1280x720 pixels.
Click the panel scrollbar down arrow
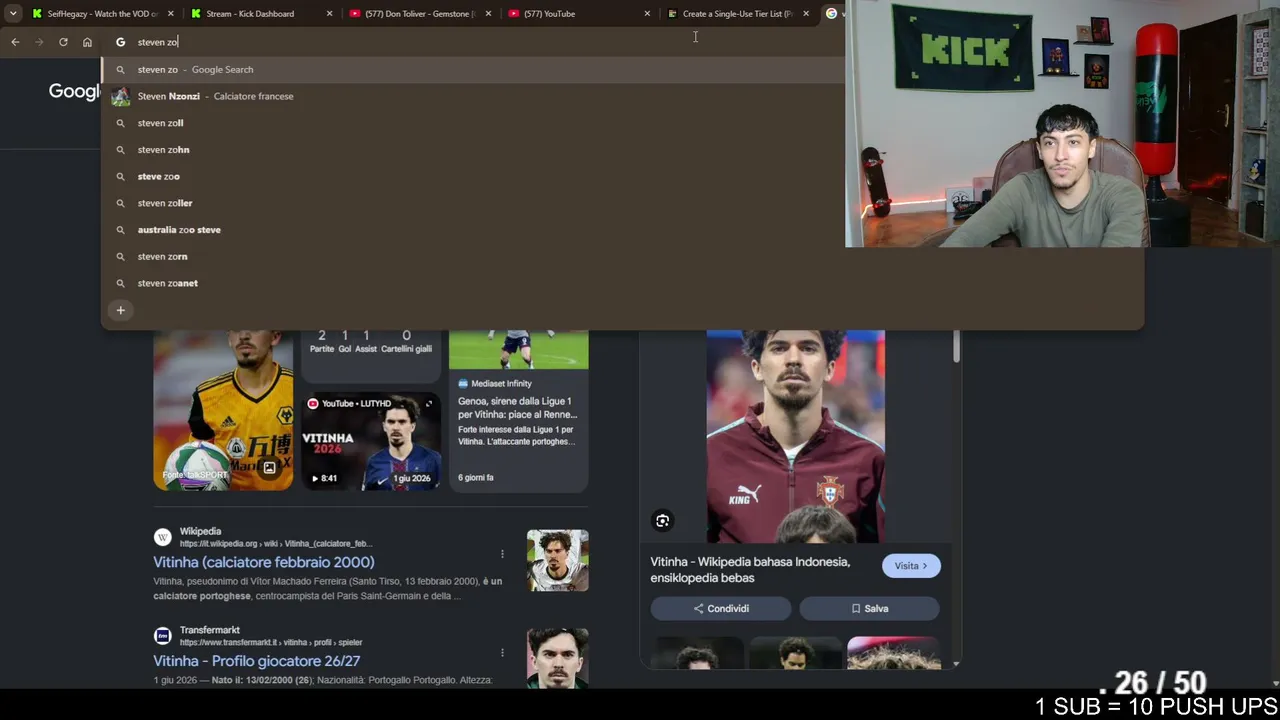point(956,663)
